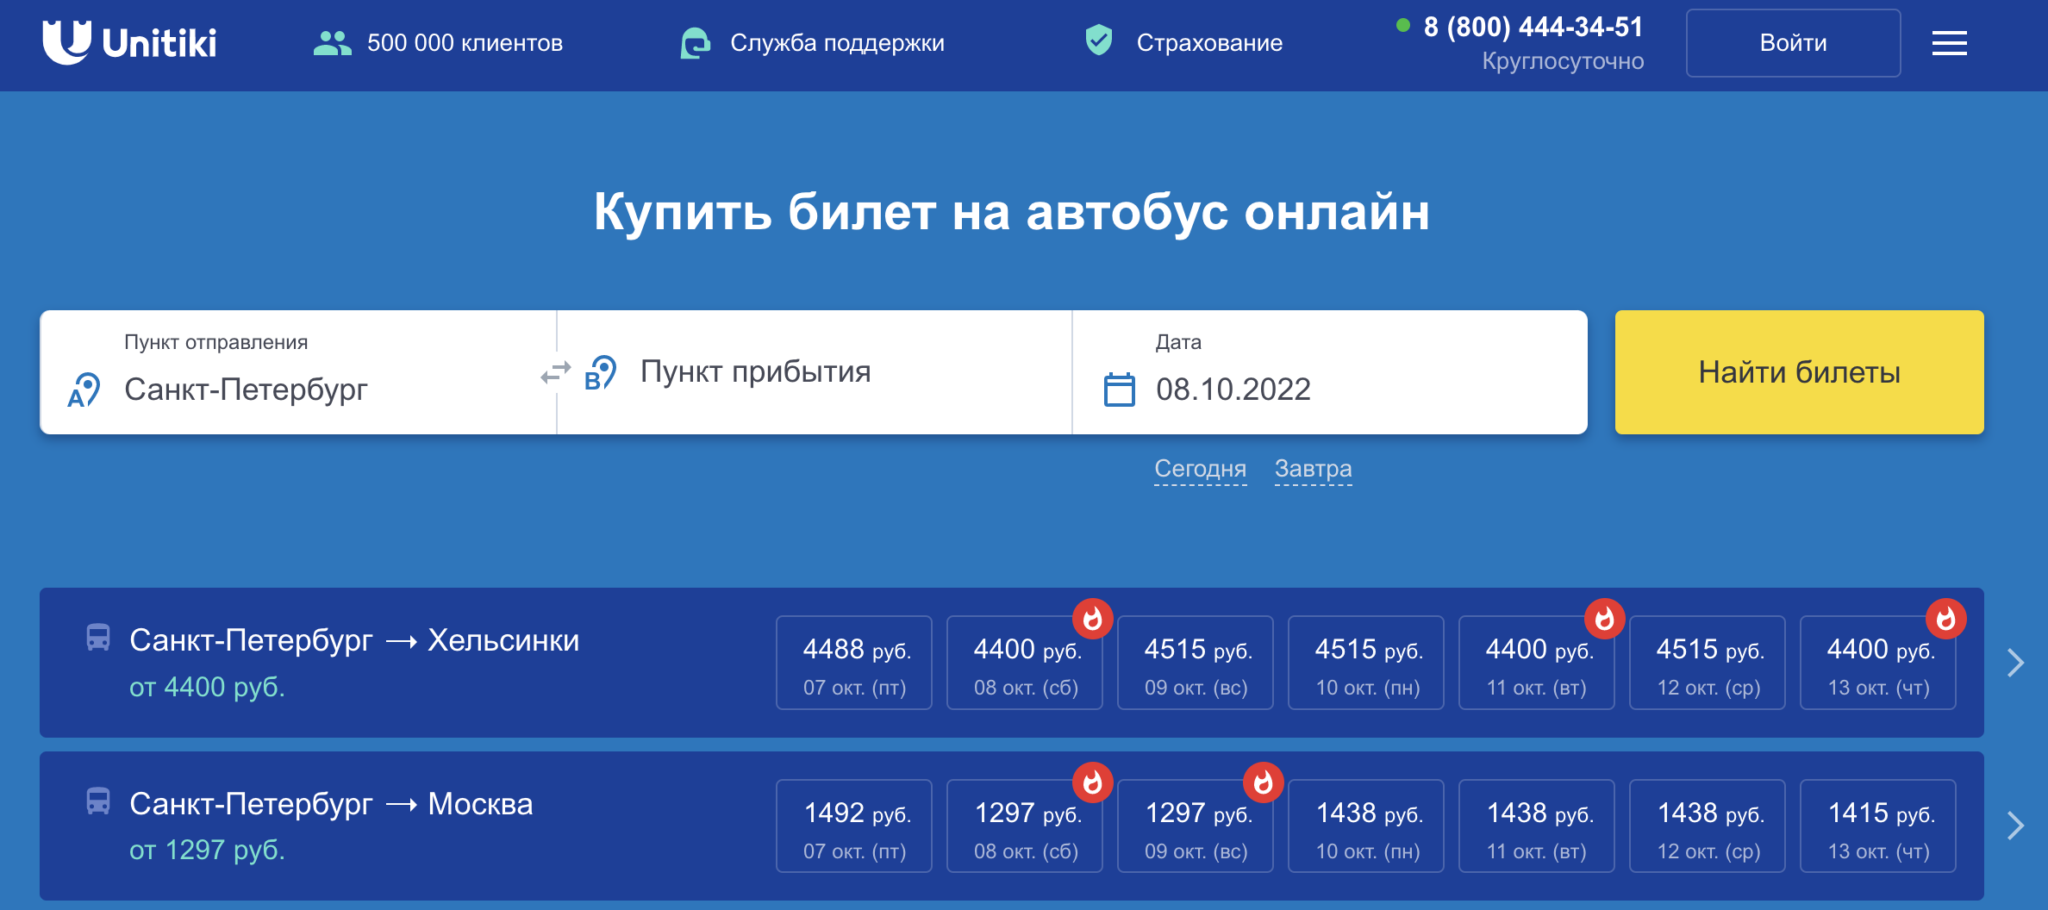Click the departure point A marker icon
The width and height of the screenshot is (2048, 910).
click(84, 389)
